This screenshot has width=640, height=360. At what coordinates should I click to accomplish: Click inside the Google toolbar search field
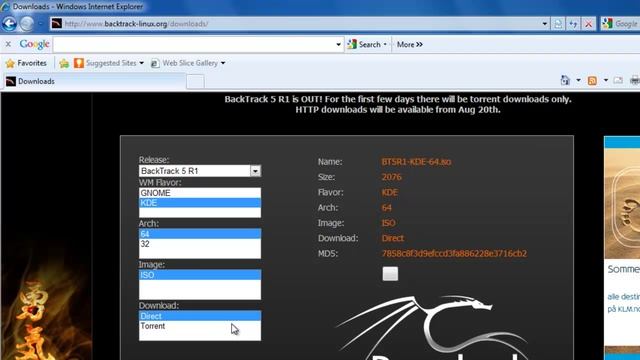click(193, 44)
